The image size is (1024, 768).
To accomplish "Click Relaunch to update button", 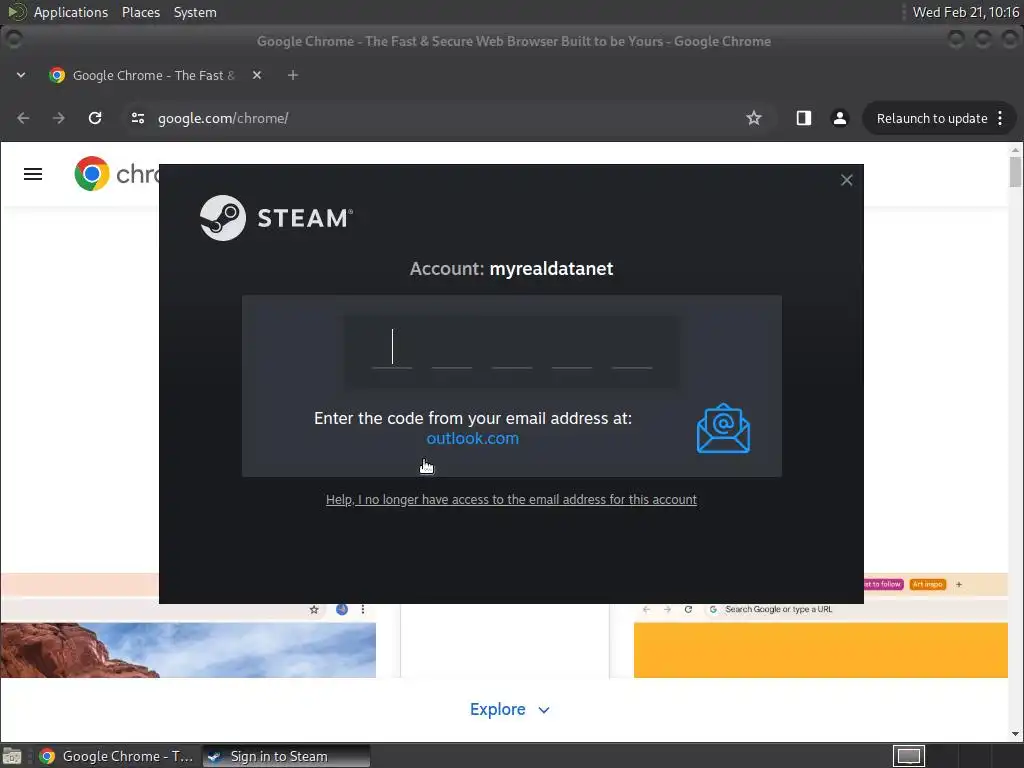I will coord(932,118).
